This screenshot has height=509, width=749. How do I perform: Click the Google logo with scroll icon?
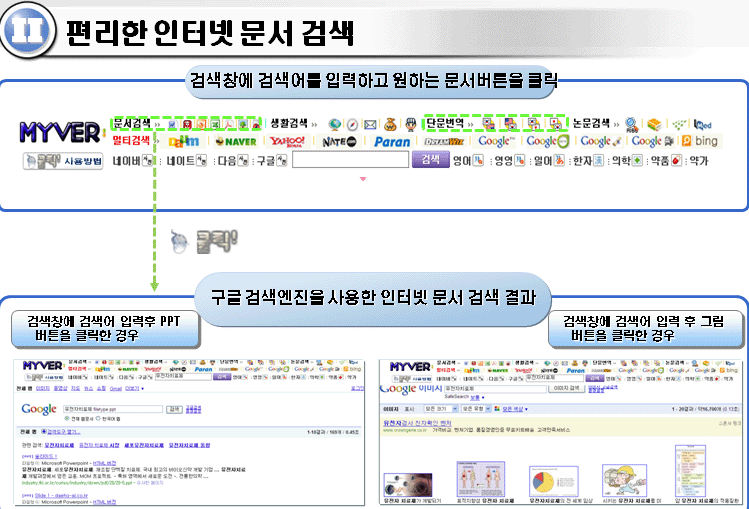click(x=601, y=141)
